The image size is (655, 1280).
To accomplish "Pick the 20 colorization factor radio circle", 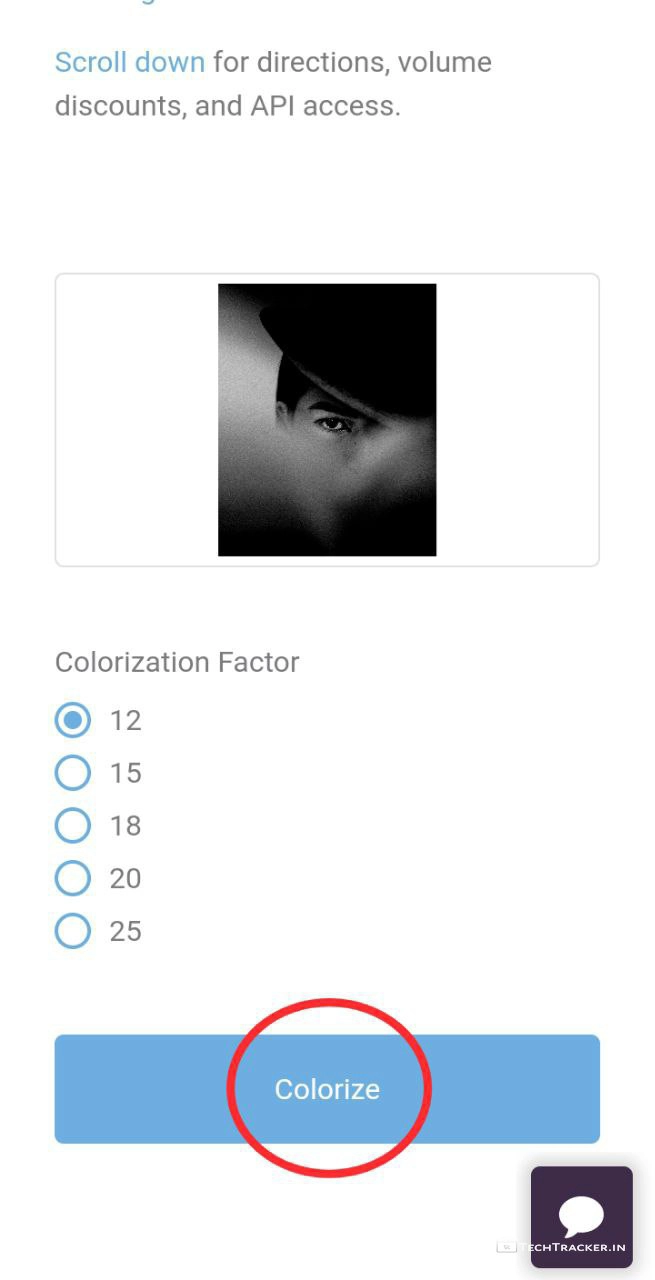I will [73, 879].
